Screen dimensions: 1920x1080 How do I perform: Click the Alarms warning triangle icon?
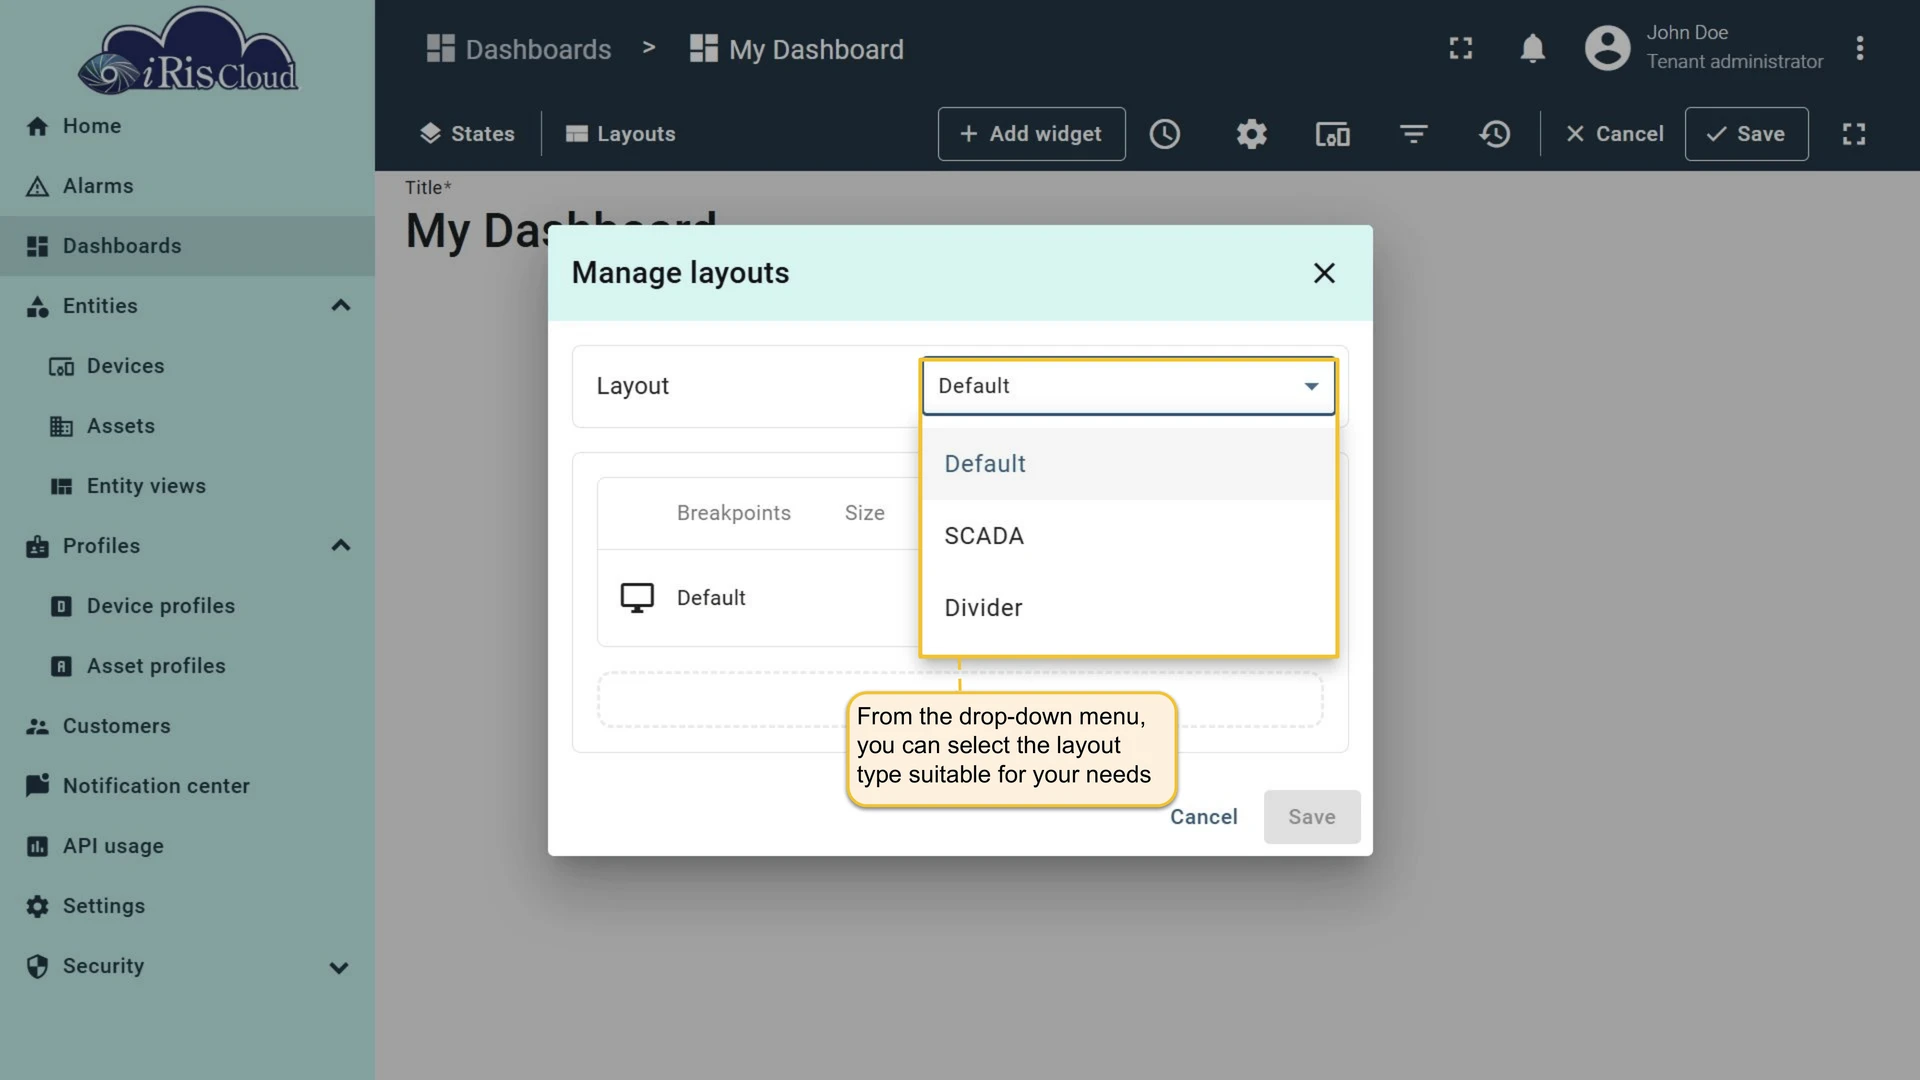click(x=37, y=186)
